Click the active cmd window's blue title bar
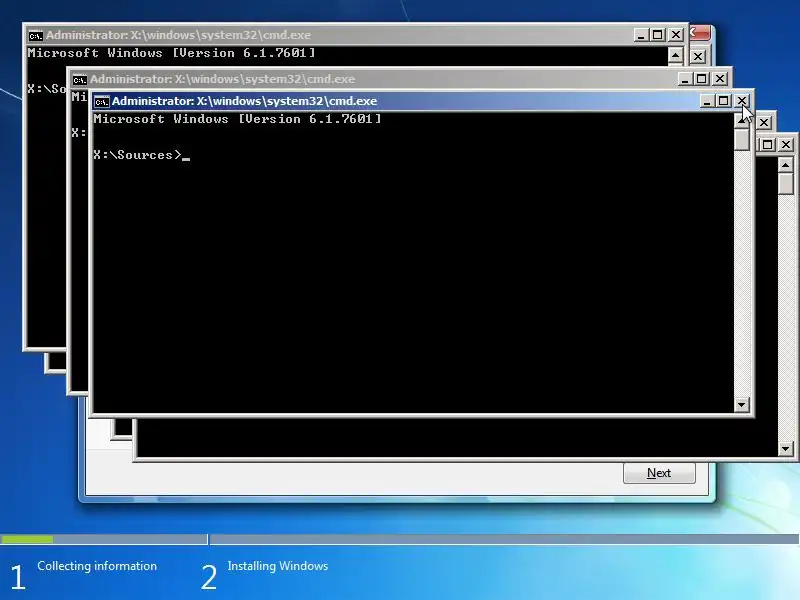Screen dimensions: 800x600 pos(395,101)
